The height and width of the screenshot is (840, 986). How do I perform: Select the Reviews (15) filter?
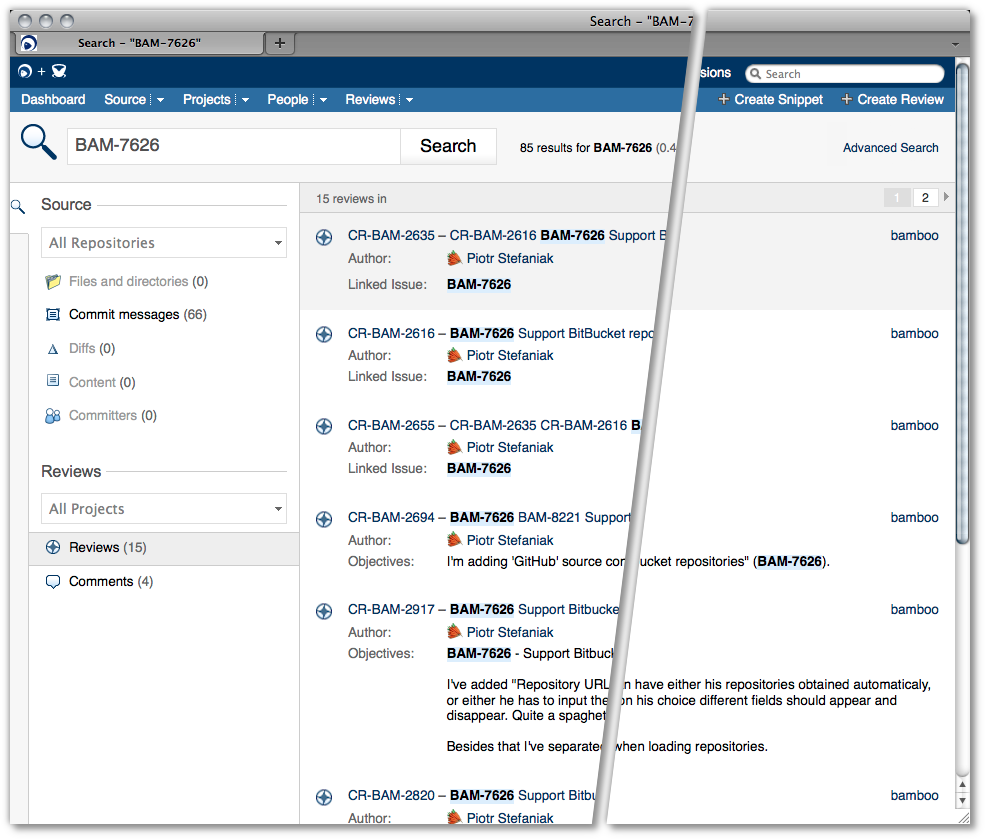107,548
